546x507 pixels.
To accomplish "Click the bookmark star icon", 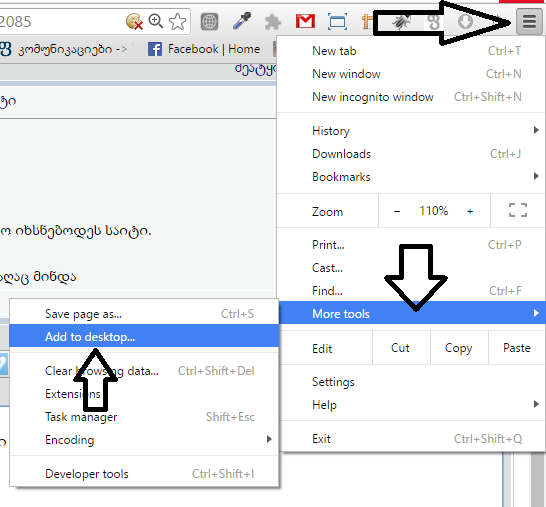I will pyautogui.click(x=178, y=22).
